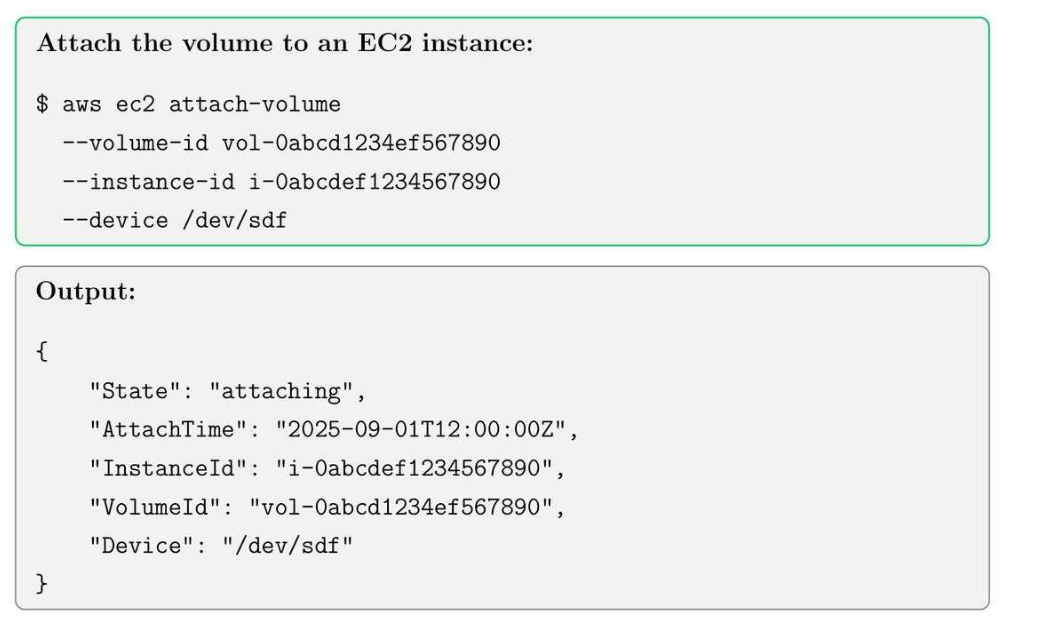Click the "Attach the volume to an EC2 instance:" heading
Screen dimensions: 1038x628
[284, 44]
